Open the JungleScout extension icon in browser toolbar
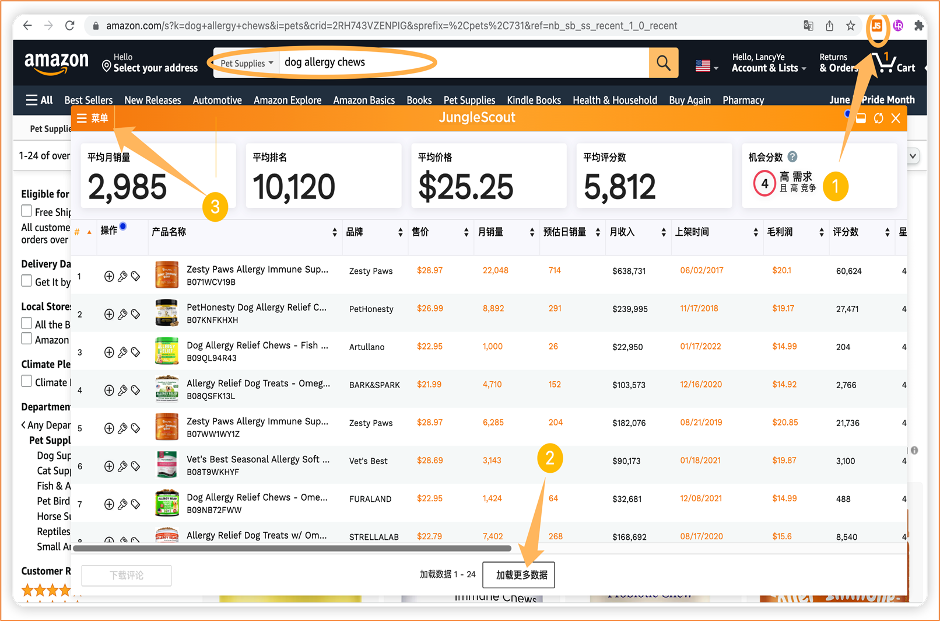 point(877,25)
